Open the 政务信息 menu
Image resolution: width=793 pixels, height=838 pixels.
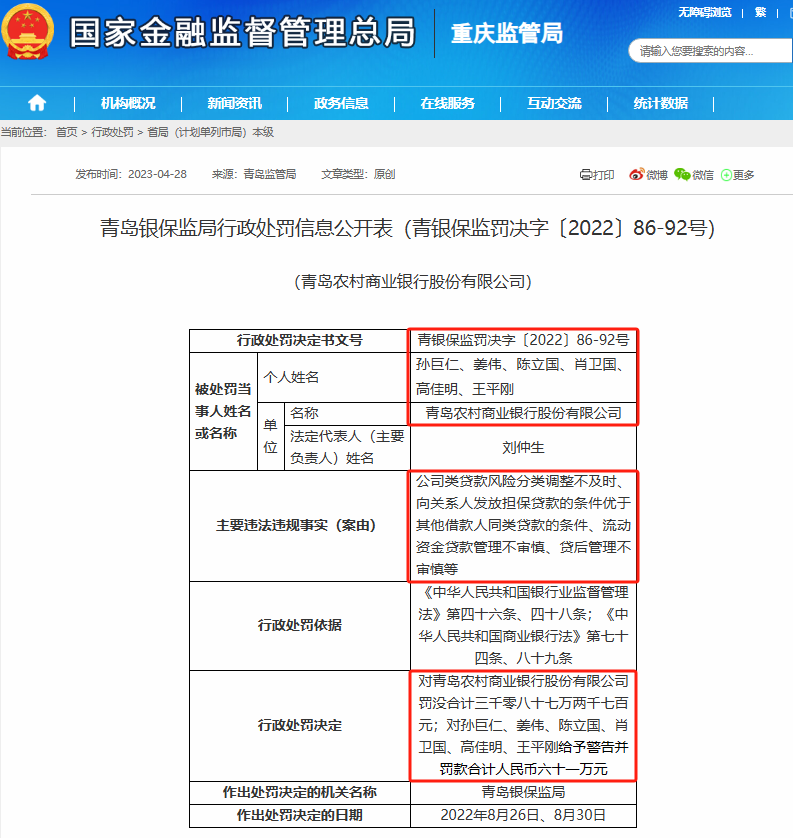tap(341, 103)
